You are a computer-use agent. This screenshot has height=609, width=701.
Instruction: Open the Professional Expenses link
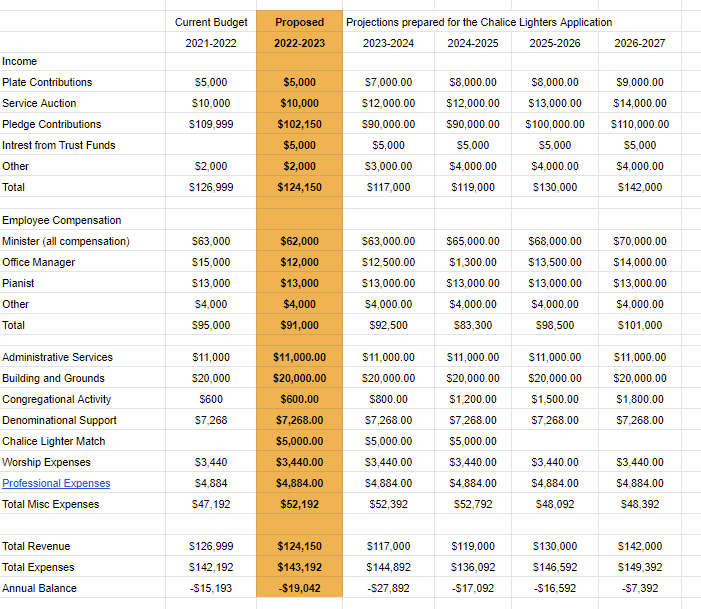click(56, 483)
